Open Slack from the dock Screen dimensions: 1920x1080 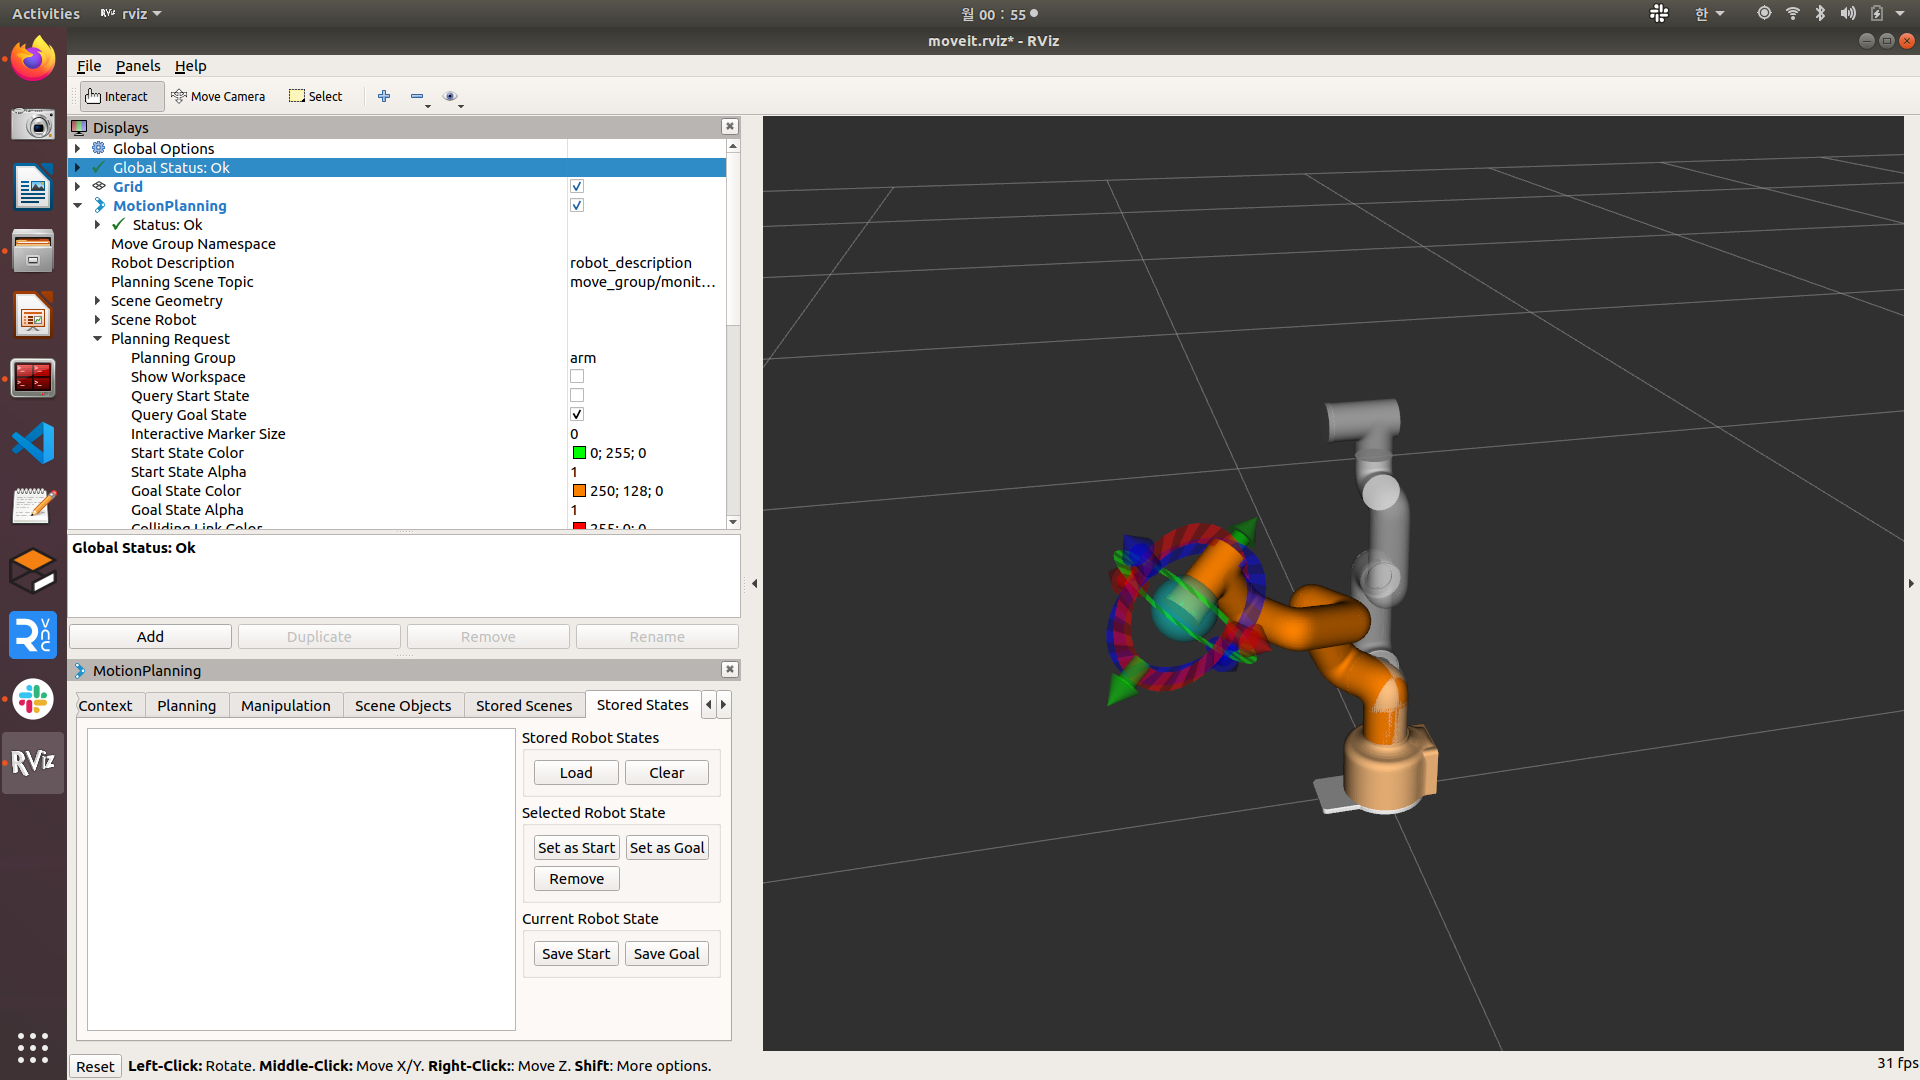point(33,699)
